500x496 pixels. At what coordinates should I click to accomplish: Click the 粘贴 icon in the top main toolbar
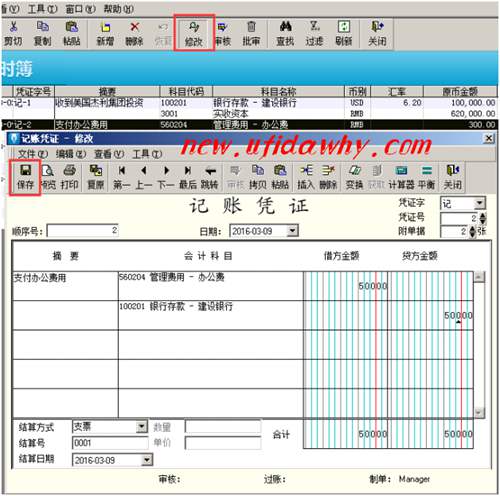71,33
